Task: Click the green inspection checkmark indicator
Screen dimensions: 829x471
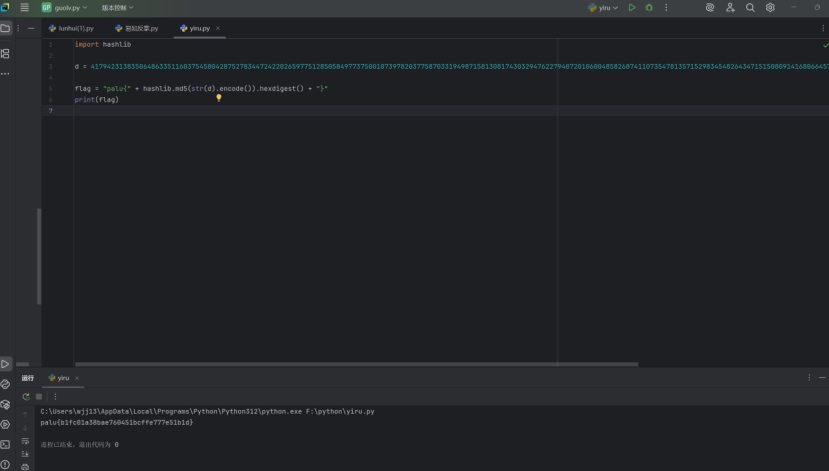Action: click(825, 45)
